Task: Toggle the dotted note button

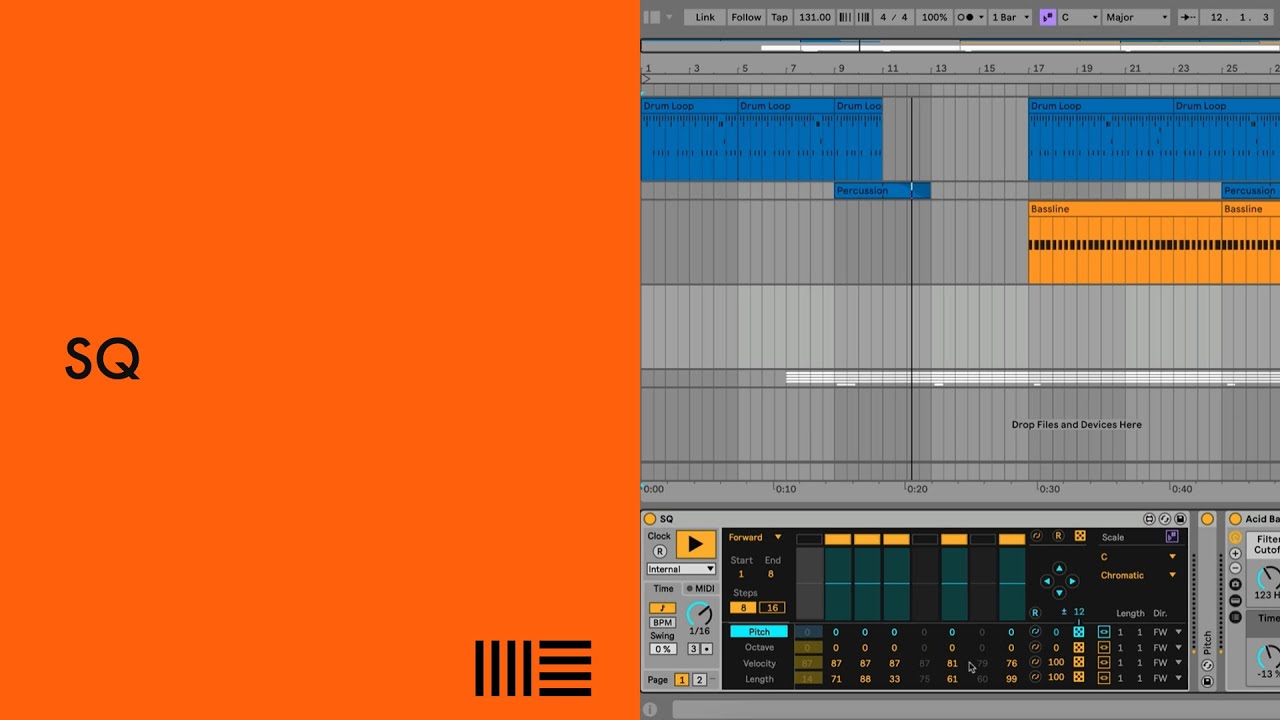Action: [x=706, y=649]
